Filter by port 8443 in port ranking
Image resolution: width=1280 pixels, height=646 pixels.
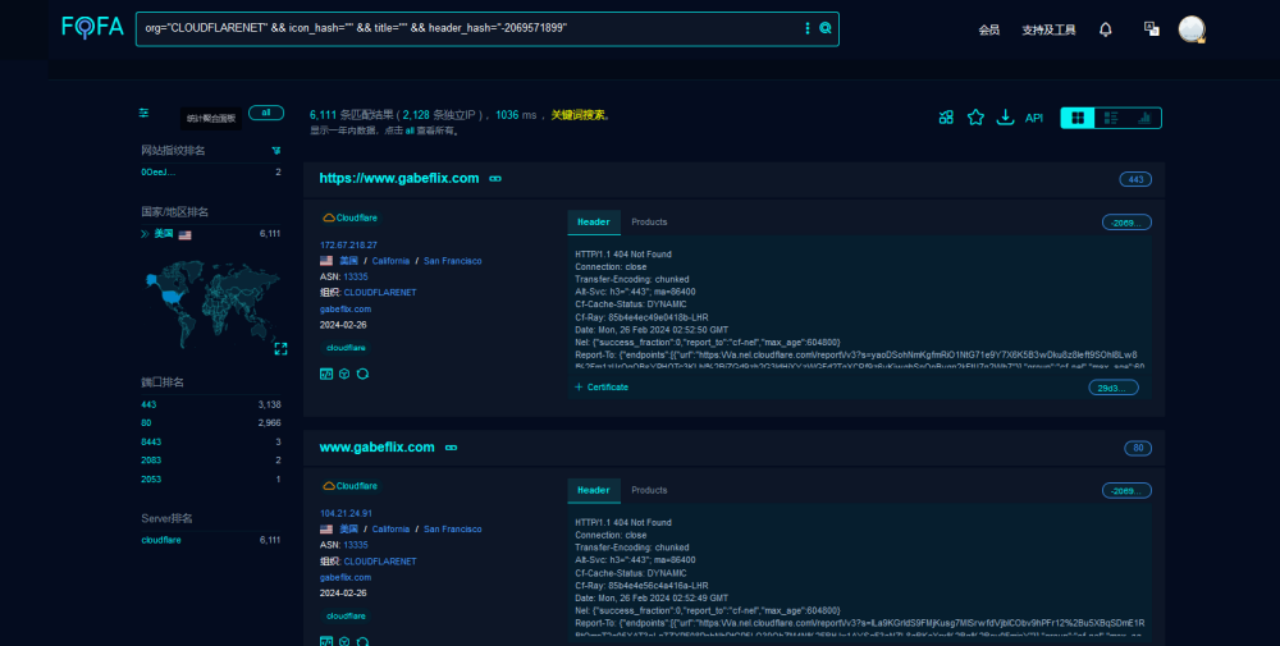coord(151,442)
